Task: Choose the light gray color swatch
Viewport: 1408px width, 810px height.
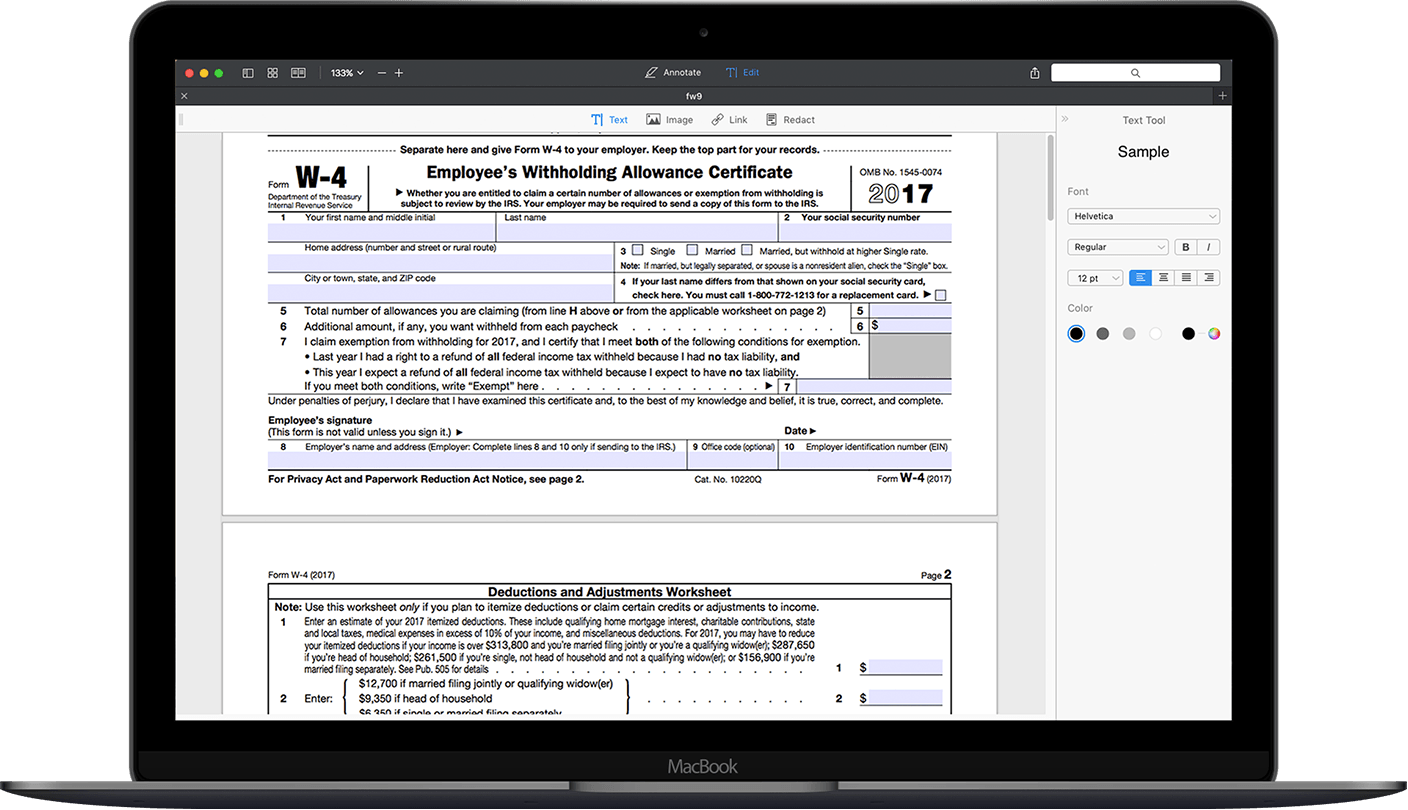Action: coord(1129,334)
